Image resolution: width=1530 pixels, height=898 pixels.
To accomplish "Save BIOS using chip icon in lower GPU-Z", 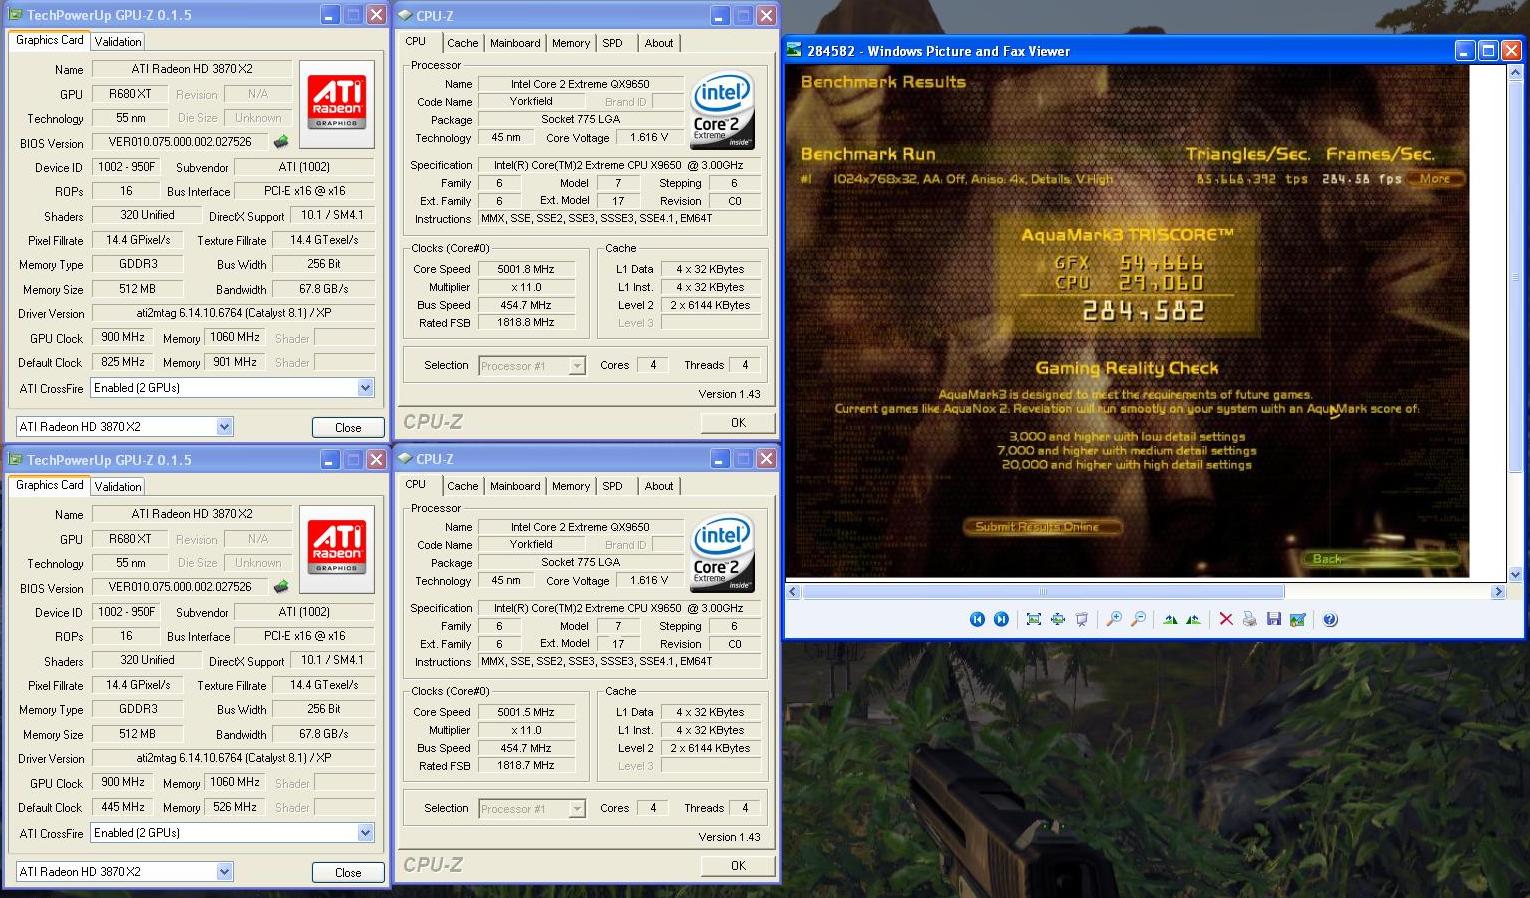I will [x=281, y=587].
